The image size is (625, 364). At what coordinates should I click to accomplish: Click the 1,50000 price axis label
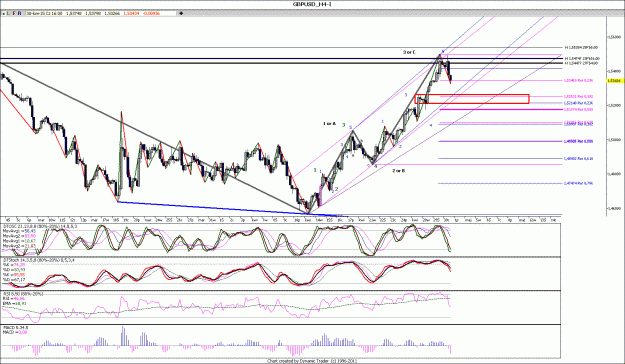click(x=616, y=140)
